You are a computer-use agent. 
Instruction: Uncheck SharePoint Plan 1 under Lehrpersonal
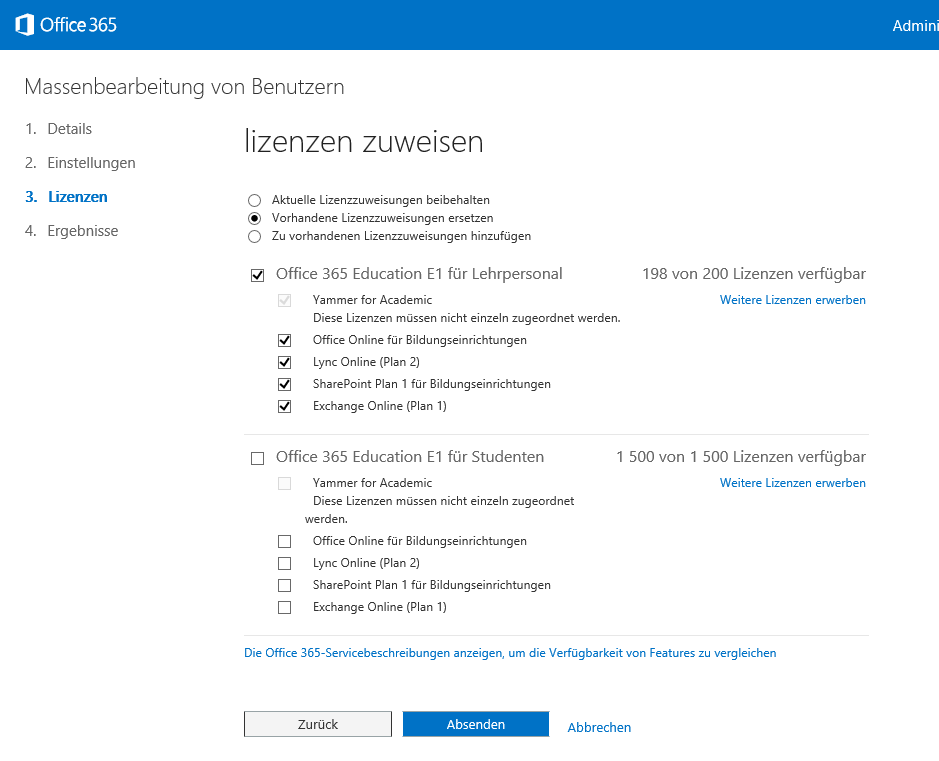click(285, 384)
